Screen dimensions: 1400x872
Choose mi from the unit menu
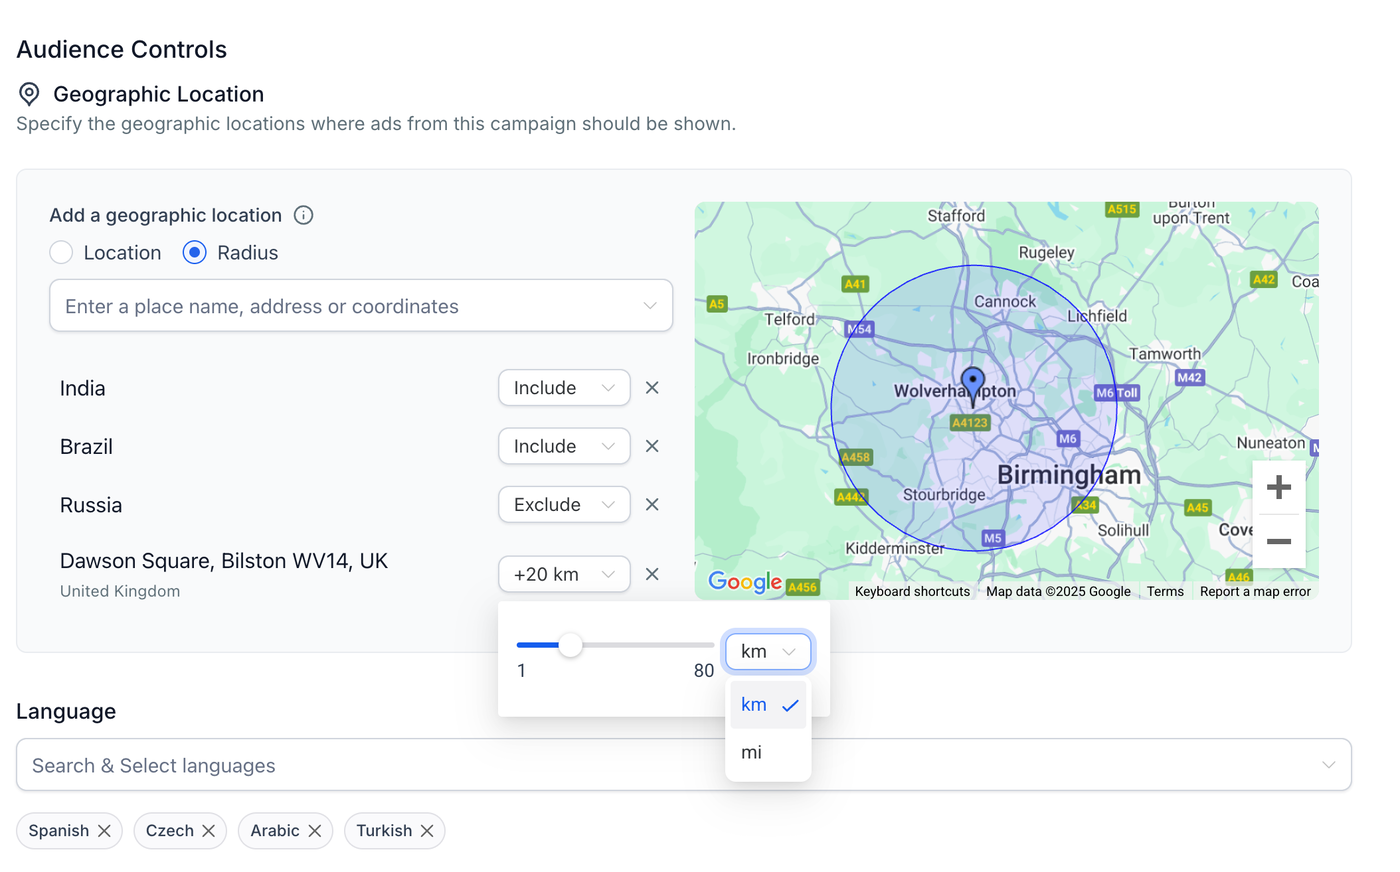tap(768, 752)
